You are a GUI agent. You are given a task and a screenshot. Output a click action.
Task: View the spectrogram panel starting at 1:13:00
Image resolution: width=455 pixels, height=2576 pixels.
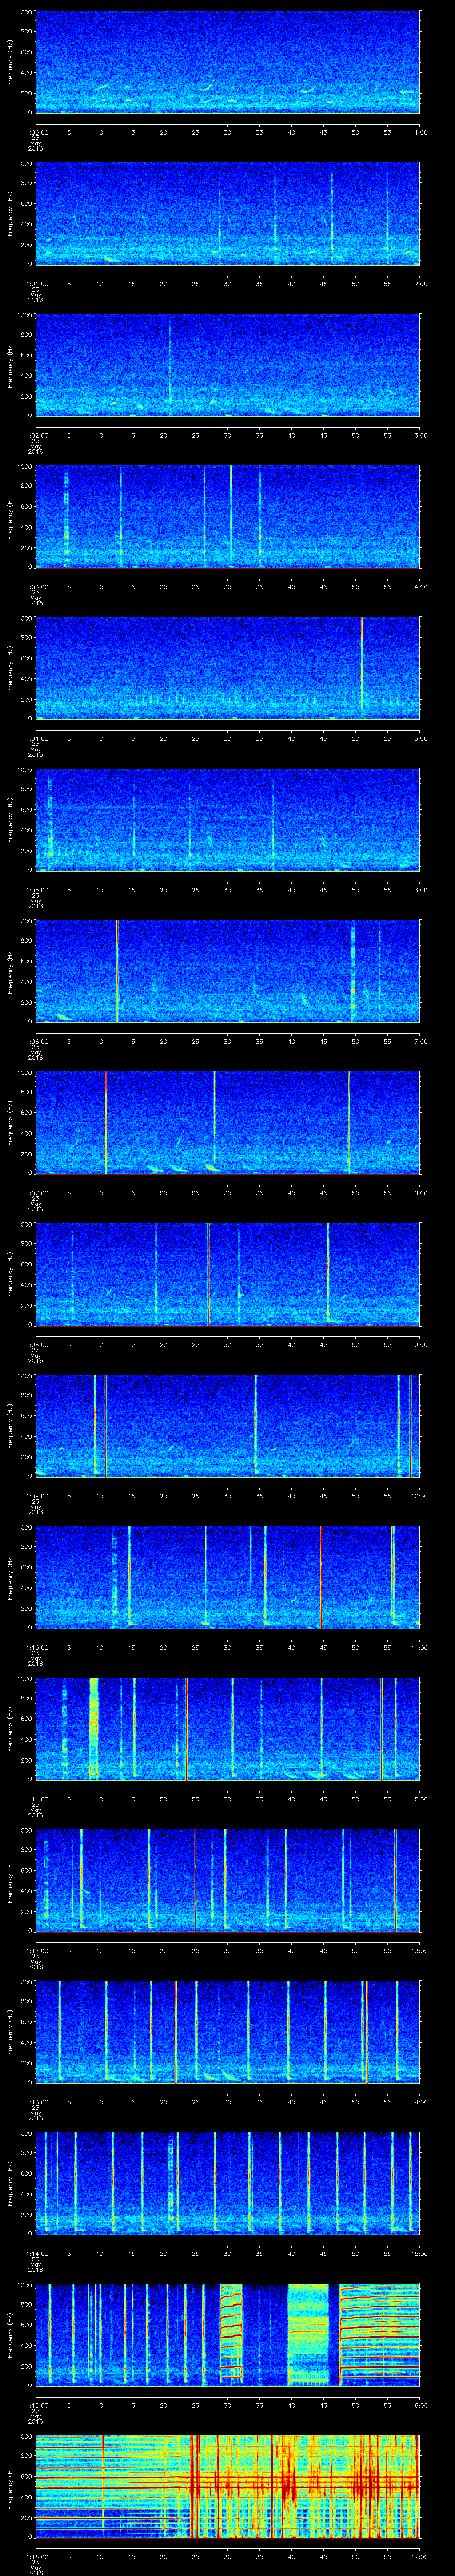(227, 2032)
